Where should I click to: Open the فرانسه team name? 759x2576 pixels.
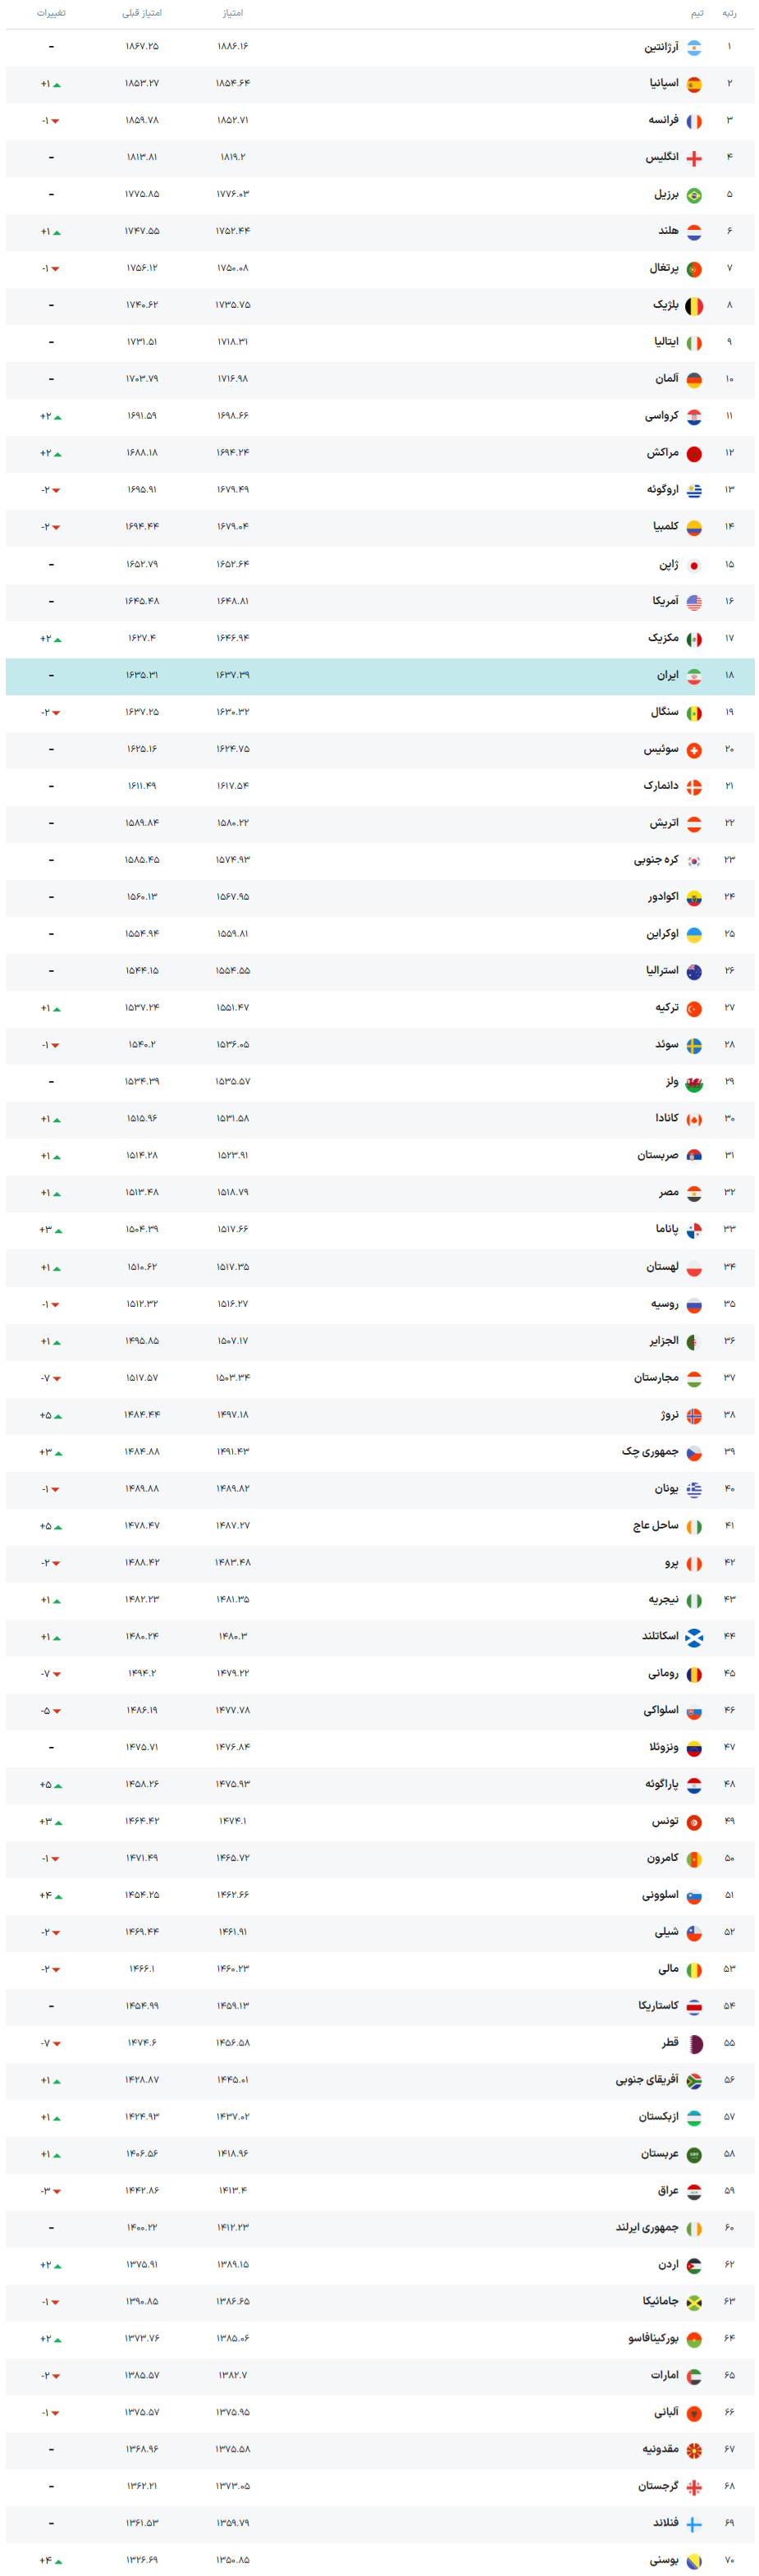663,120
